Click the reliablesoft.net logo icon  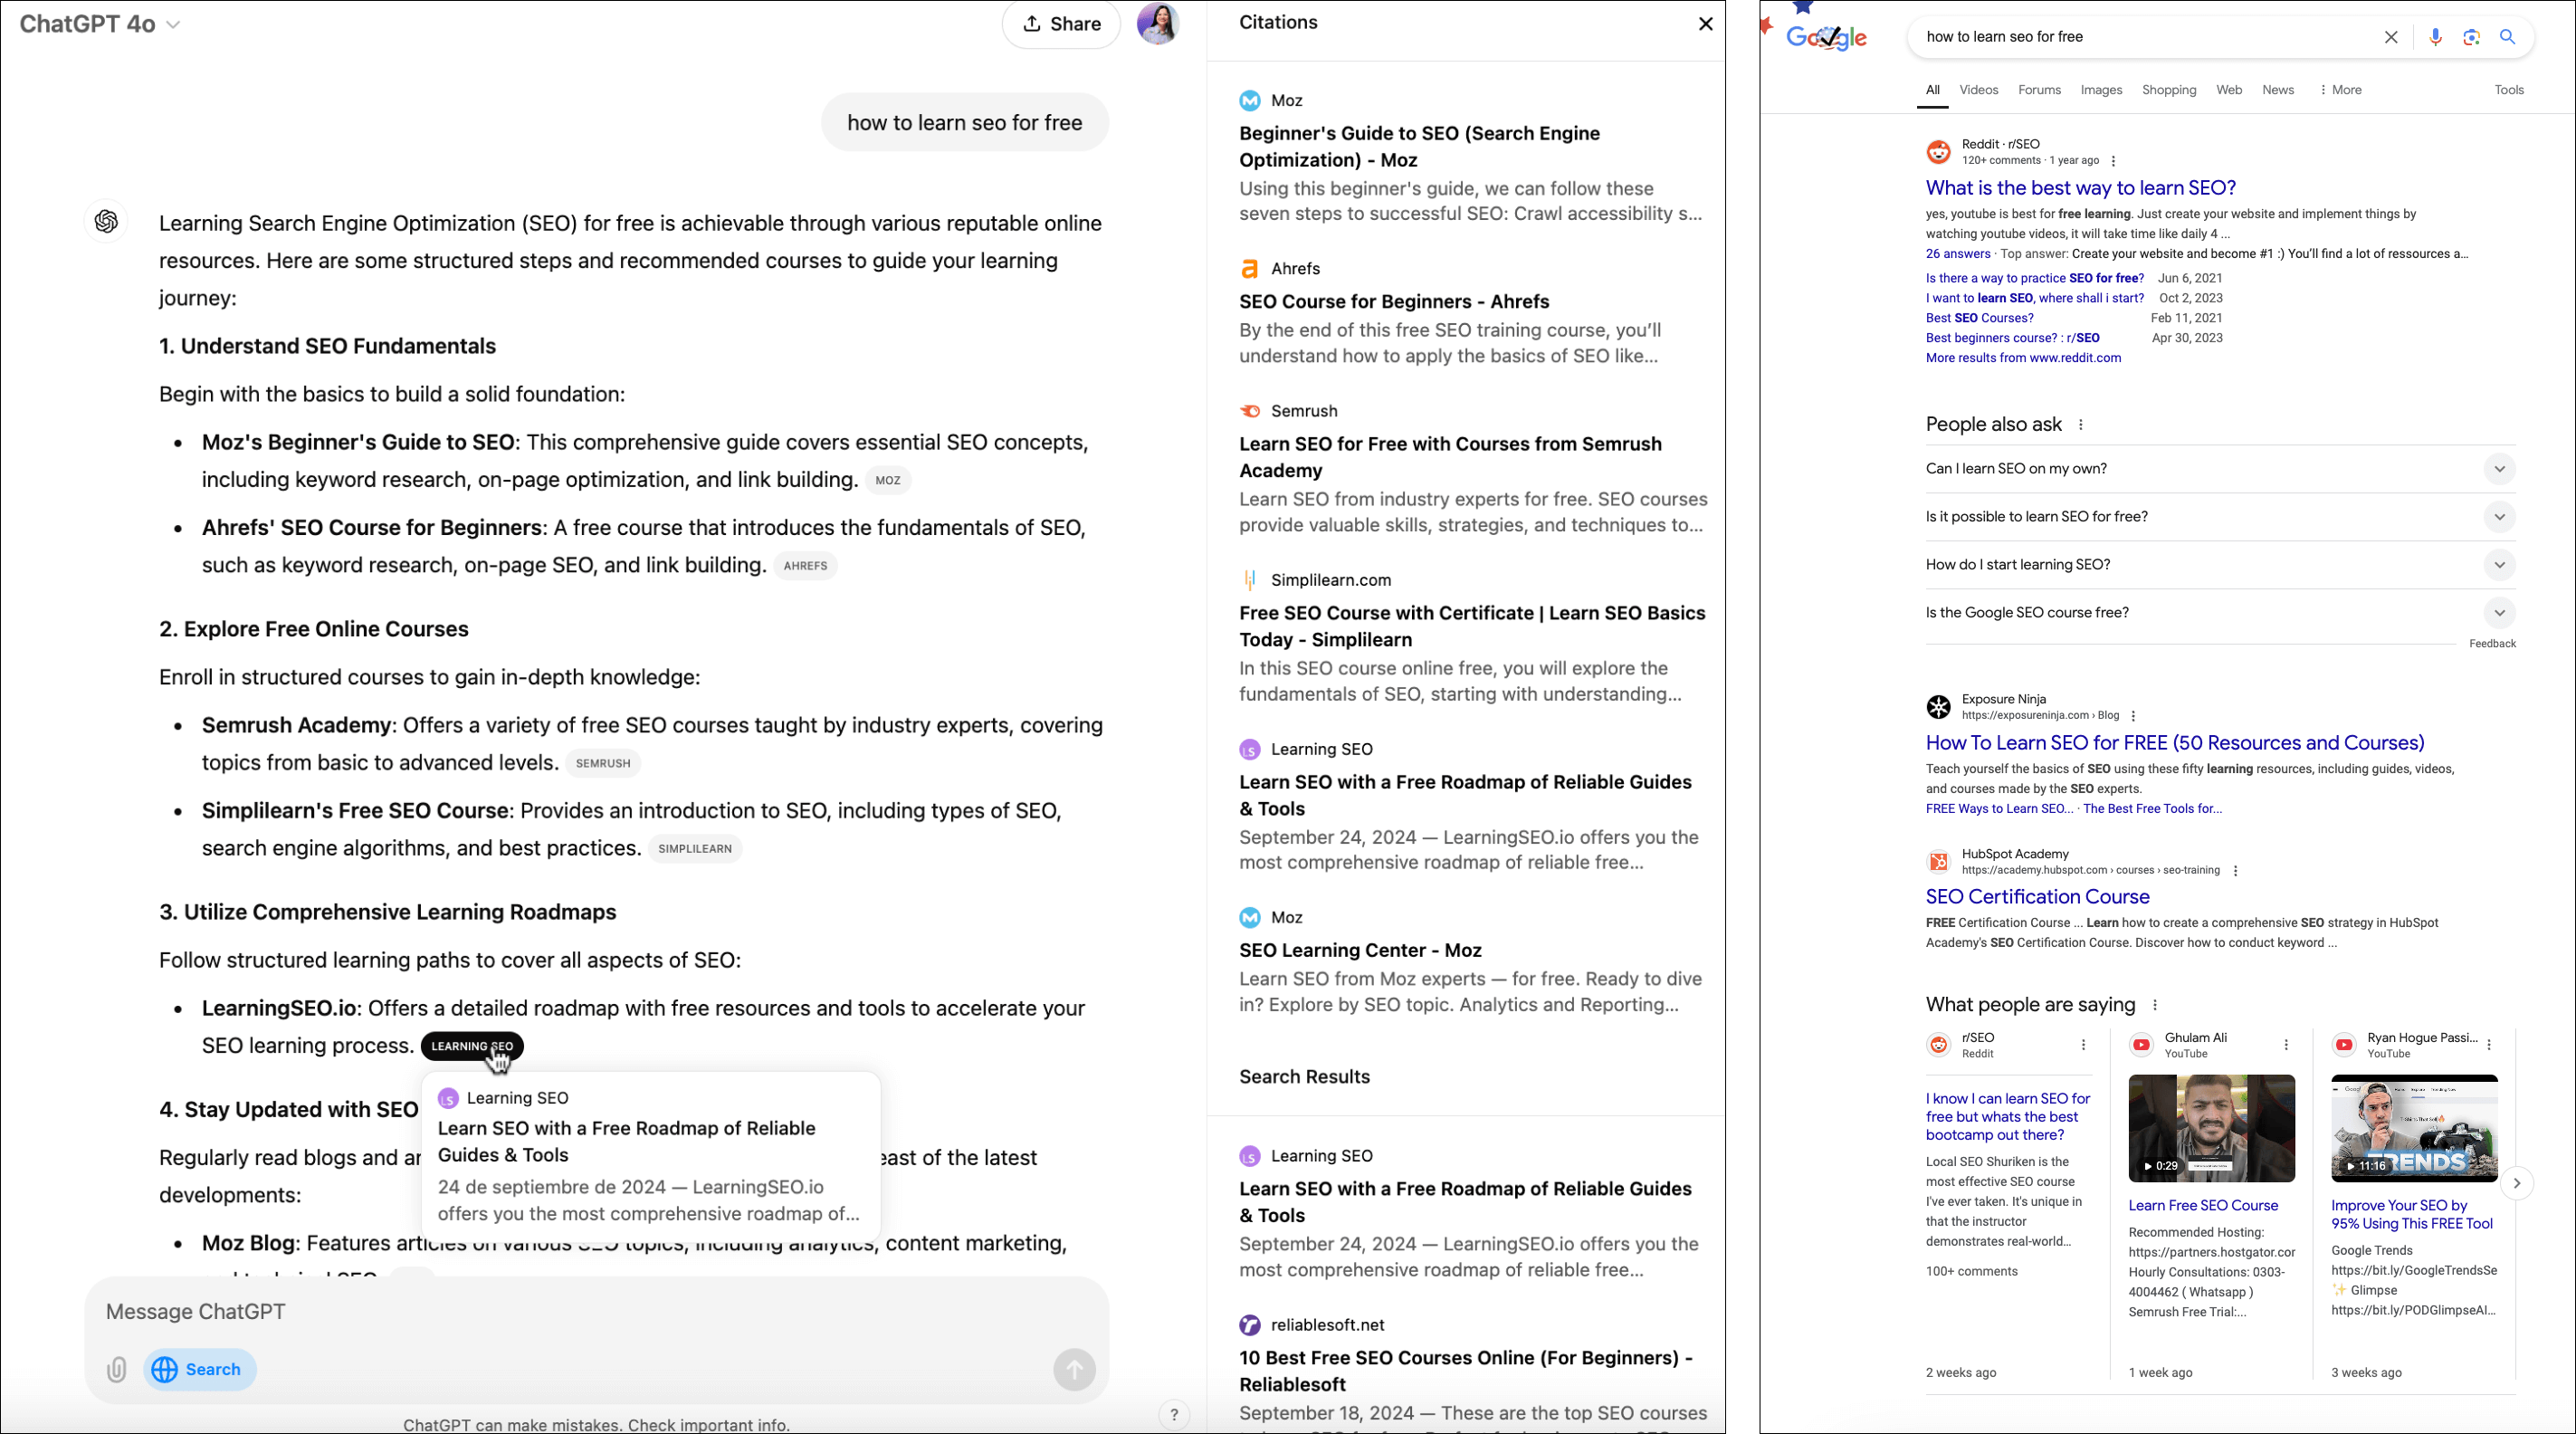click(1250, 1325)
